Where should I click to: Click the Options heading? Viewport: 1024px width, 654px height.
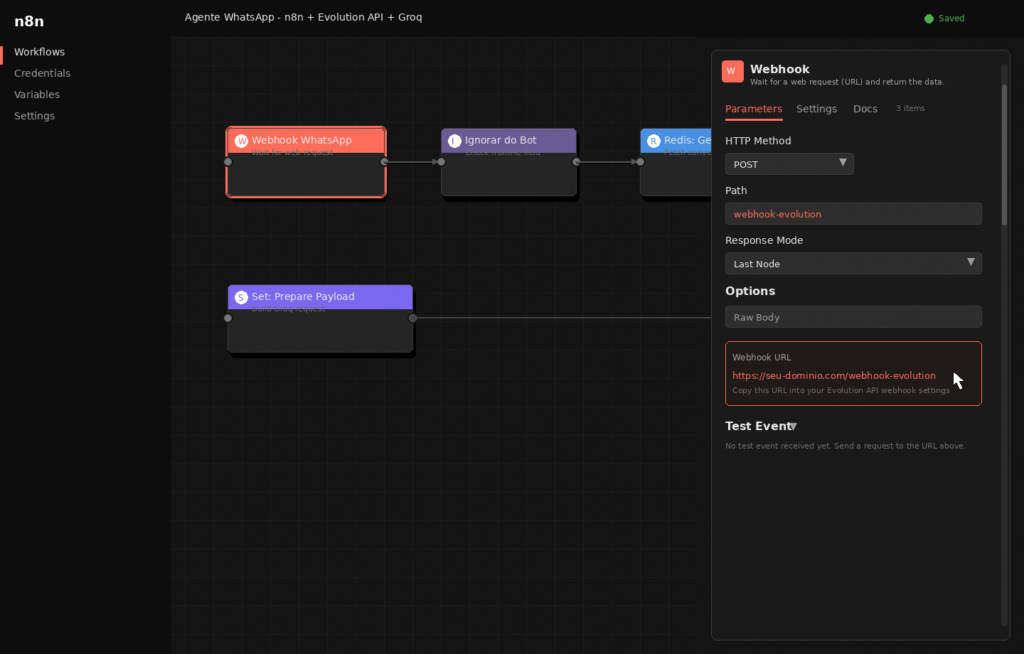750,291
